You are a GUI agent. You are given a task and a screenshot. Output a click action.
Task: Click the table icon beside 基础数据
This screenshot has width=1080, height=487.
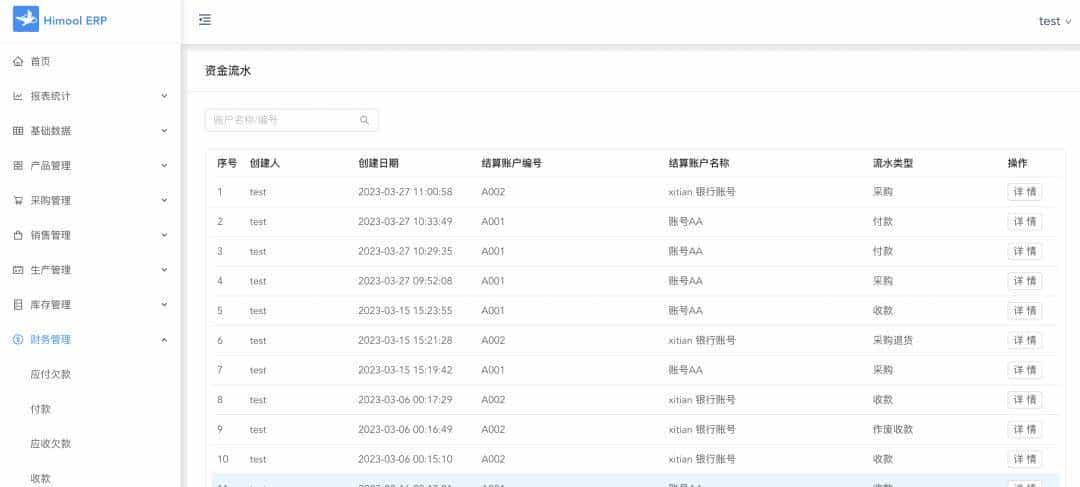pos(18,131)
